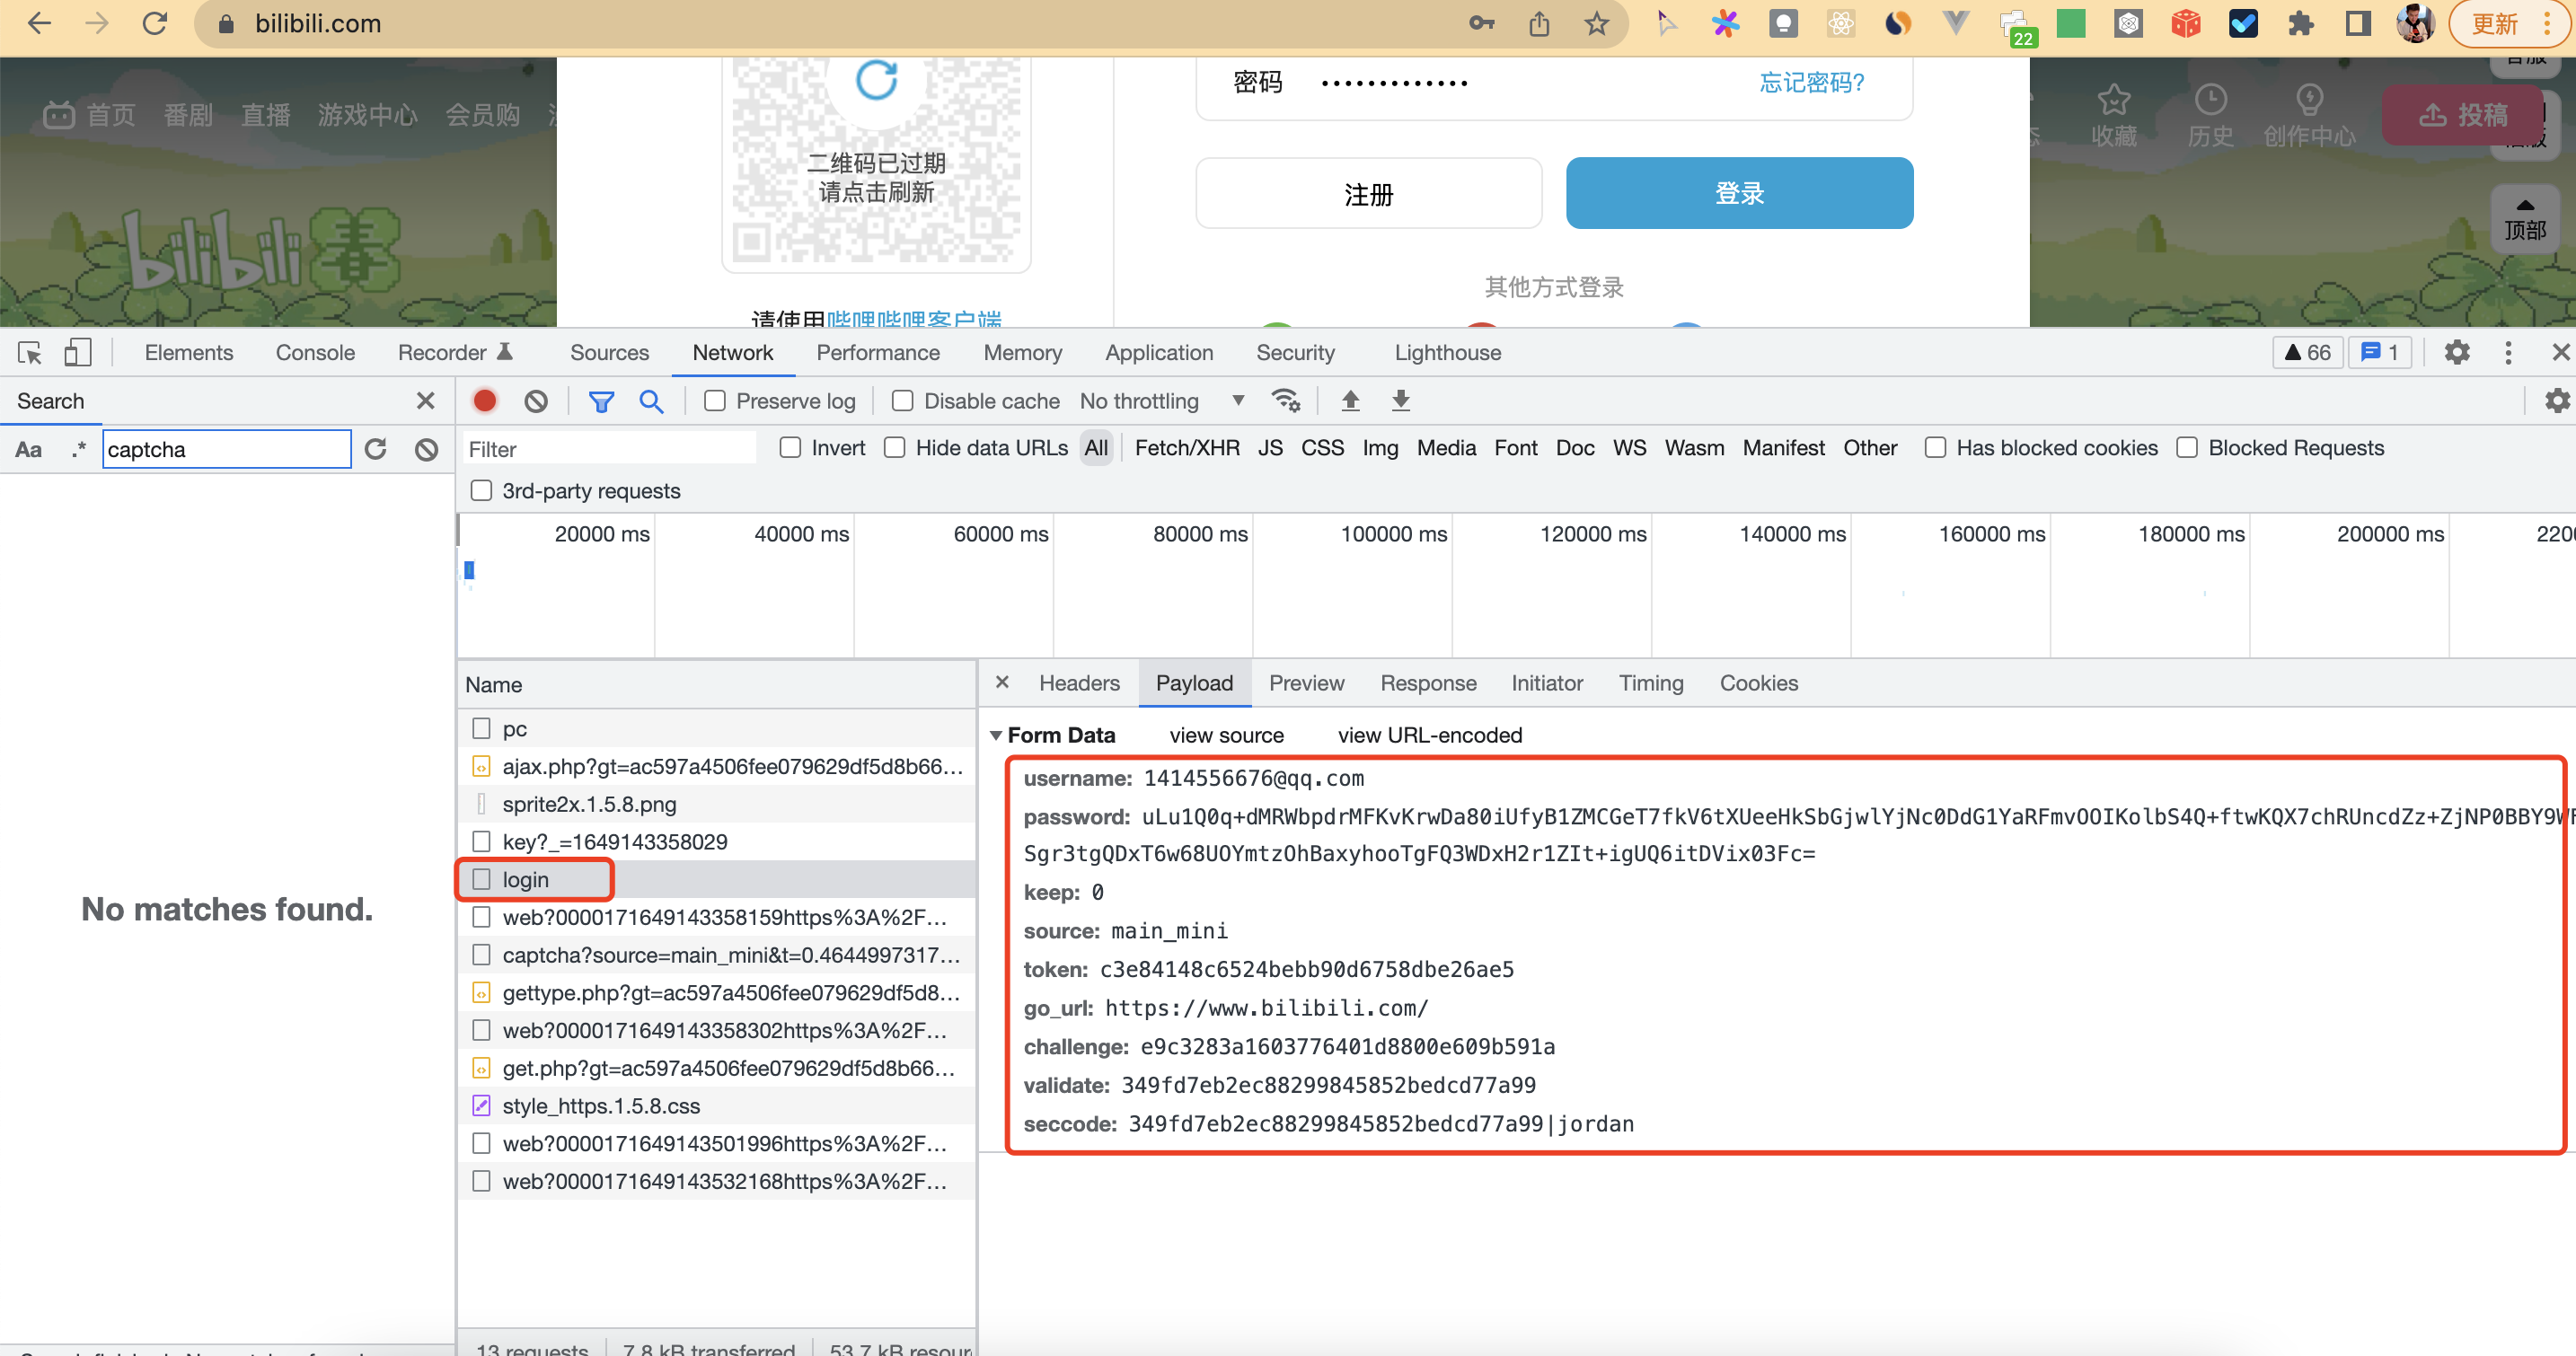Expand Form Data section

click(999, 735)
